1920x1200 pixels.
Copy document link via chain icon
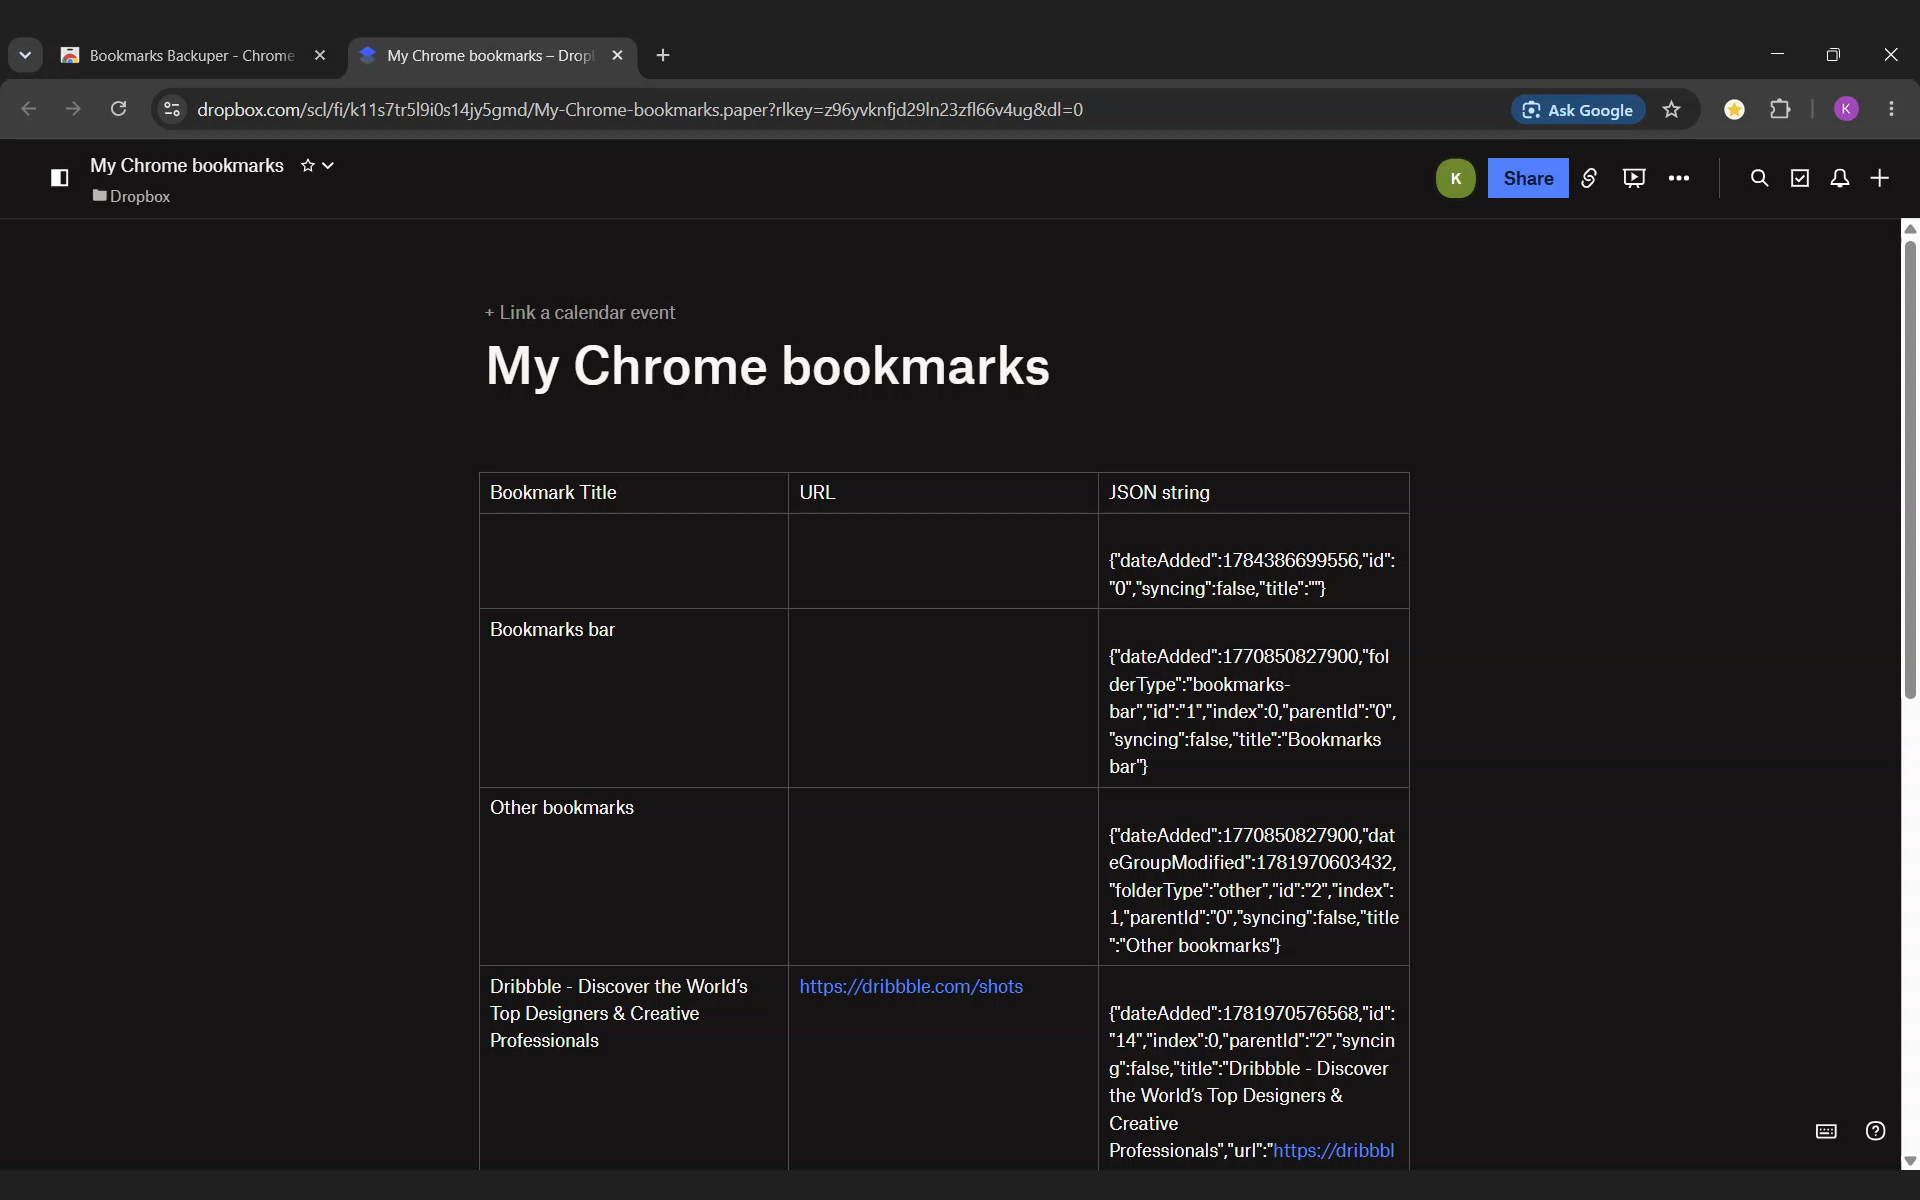pos(1589,178)
